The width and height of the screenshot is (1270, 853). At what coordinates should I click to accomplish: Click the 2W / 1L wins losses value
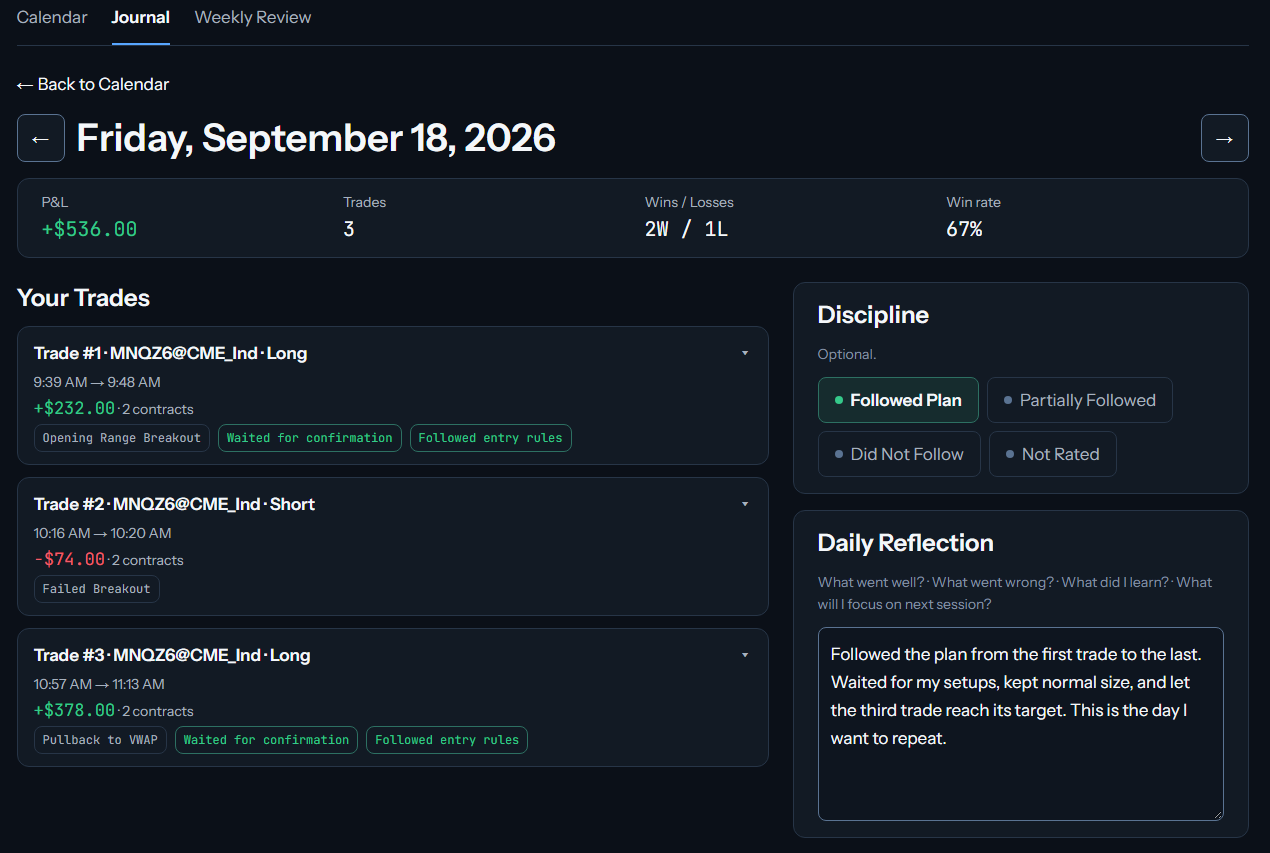(687, 229)
